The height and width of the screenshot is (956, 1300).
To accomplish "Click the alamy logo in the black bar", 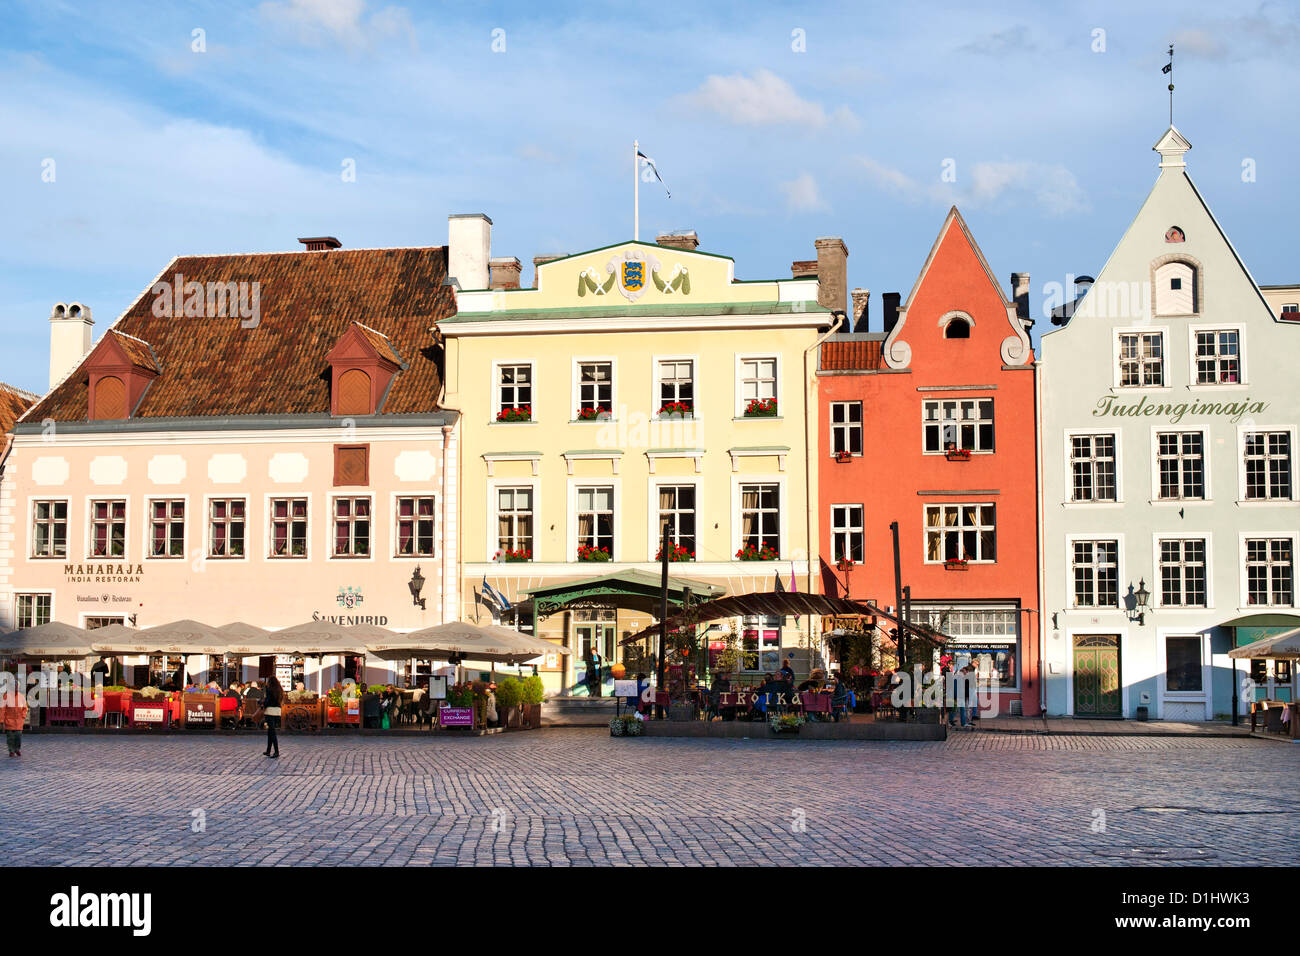I will tap(101, 911).
